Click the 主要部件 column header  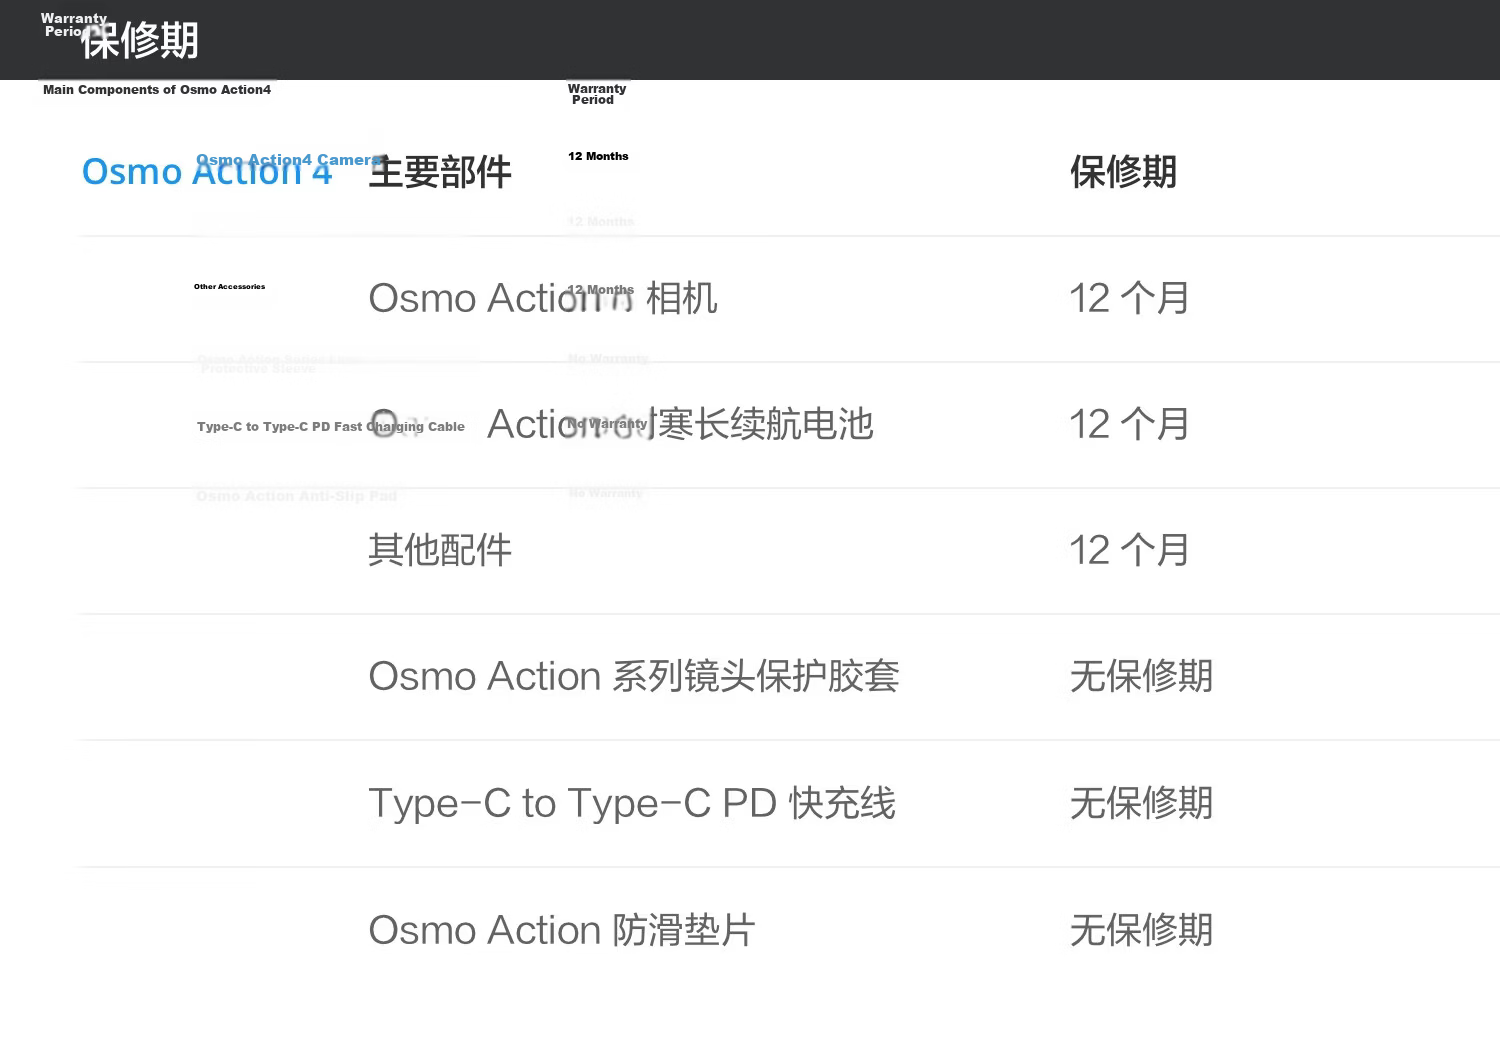[x=440, y=172]
